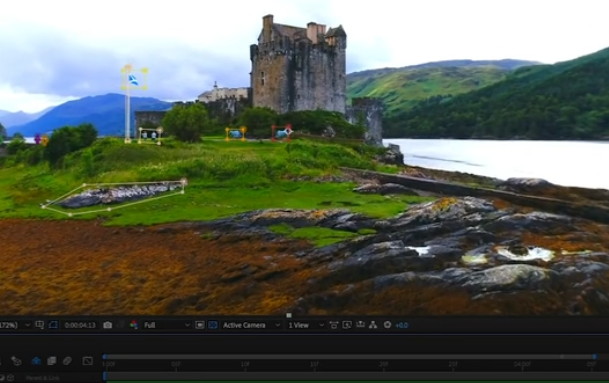
Task: Click the +0.0 exposure value
Action: click(x=402, y=326)
